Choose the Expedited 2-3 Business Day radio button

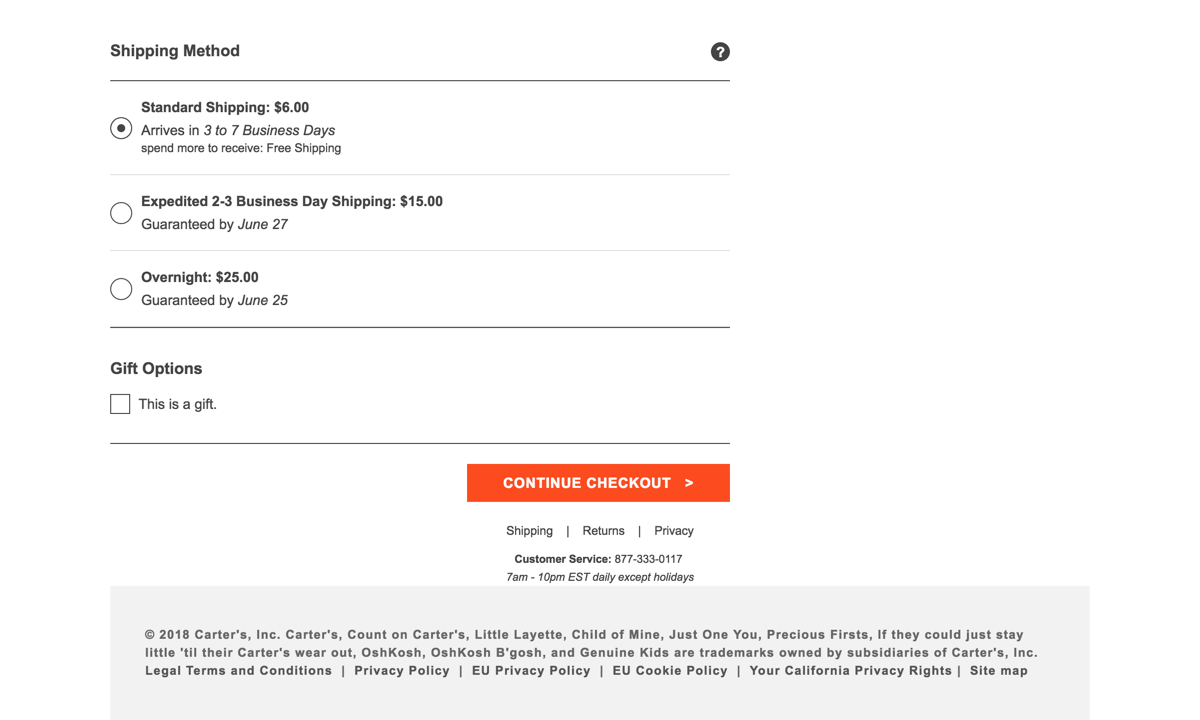coord(121,213)
